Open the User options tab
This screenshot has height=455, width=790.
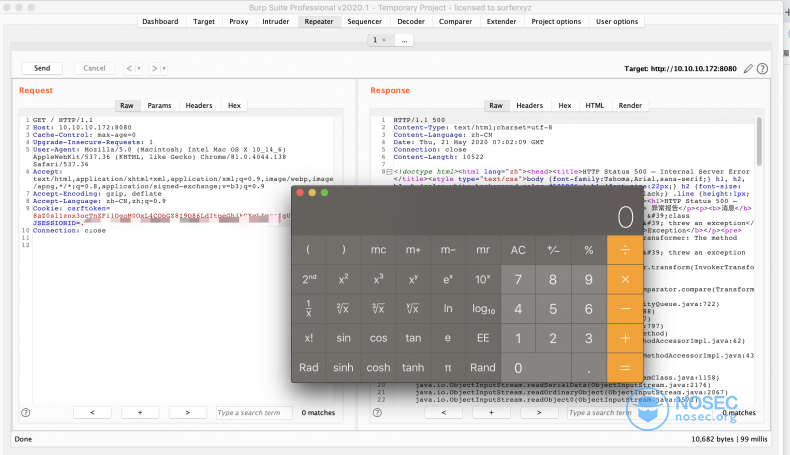pos(617,22)
